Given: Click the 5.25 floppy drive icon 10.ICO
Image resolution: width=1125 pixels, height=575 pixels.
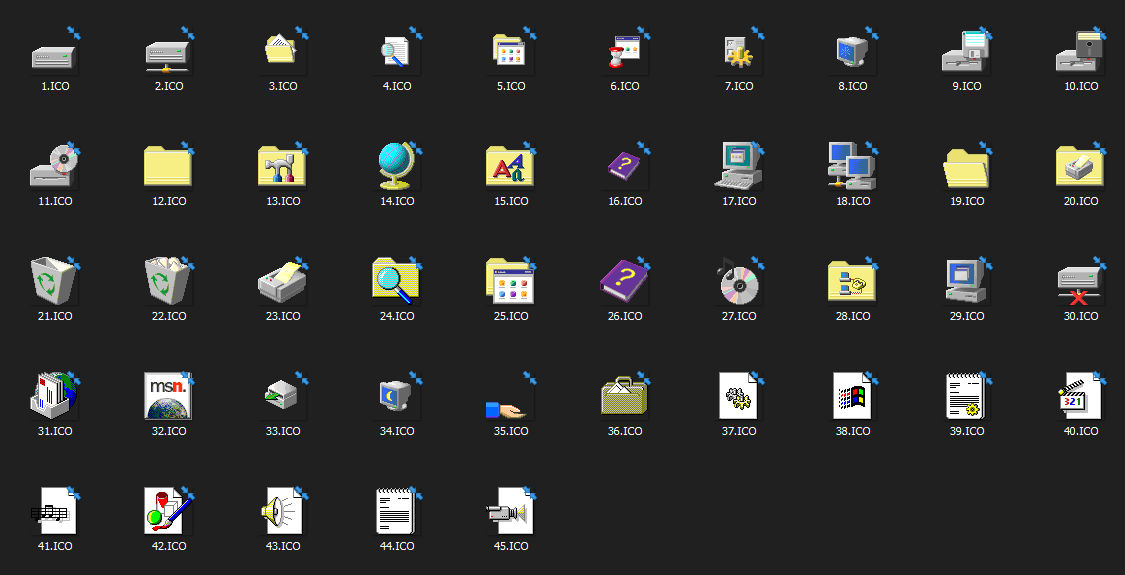Looking at the screenshot, I should pos(1081,52).
